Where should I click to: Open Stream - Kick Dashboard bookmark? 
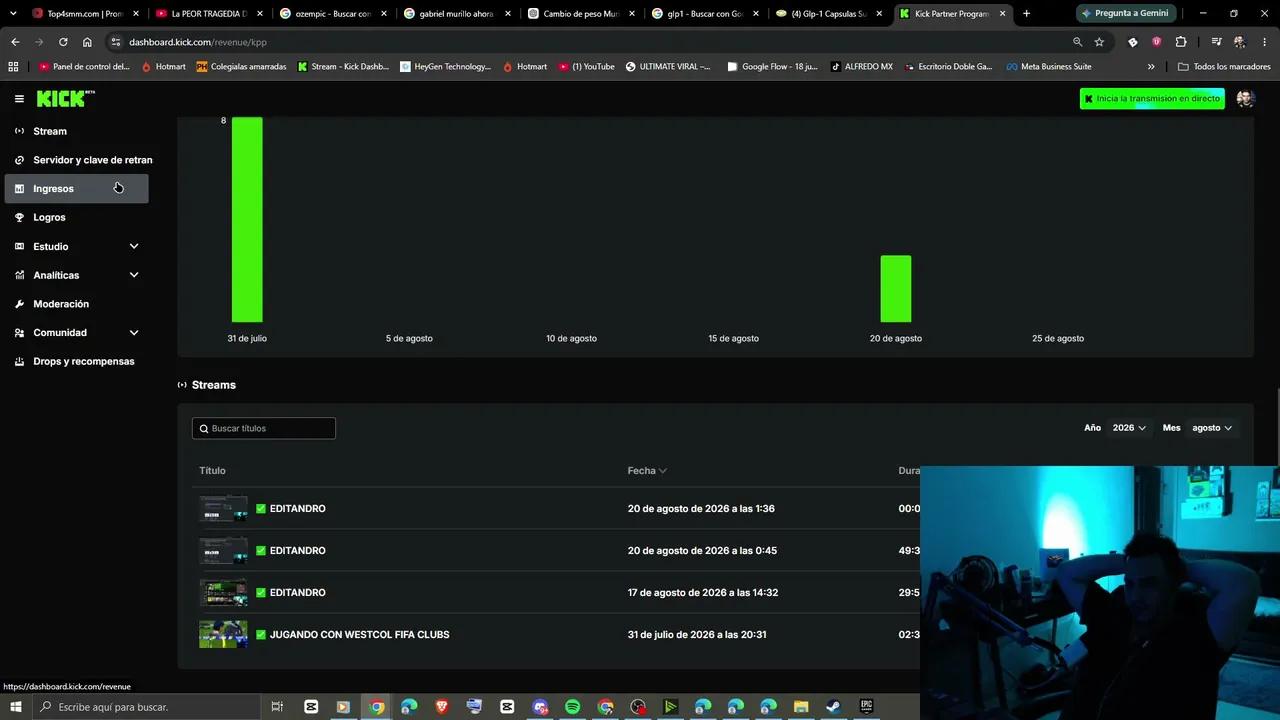click(343, 67)
